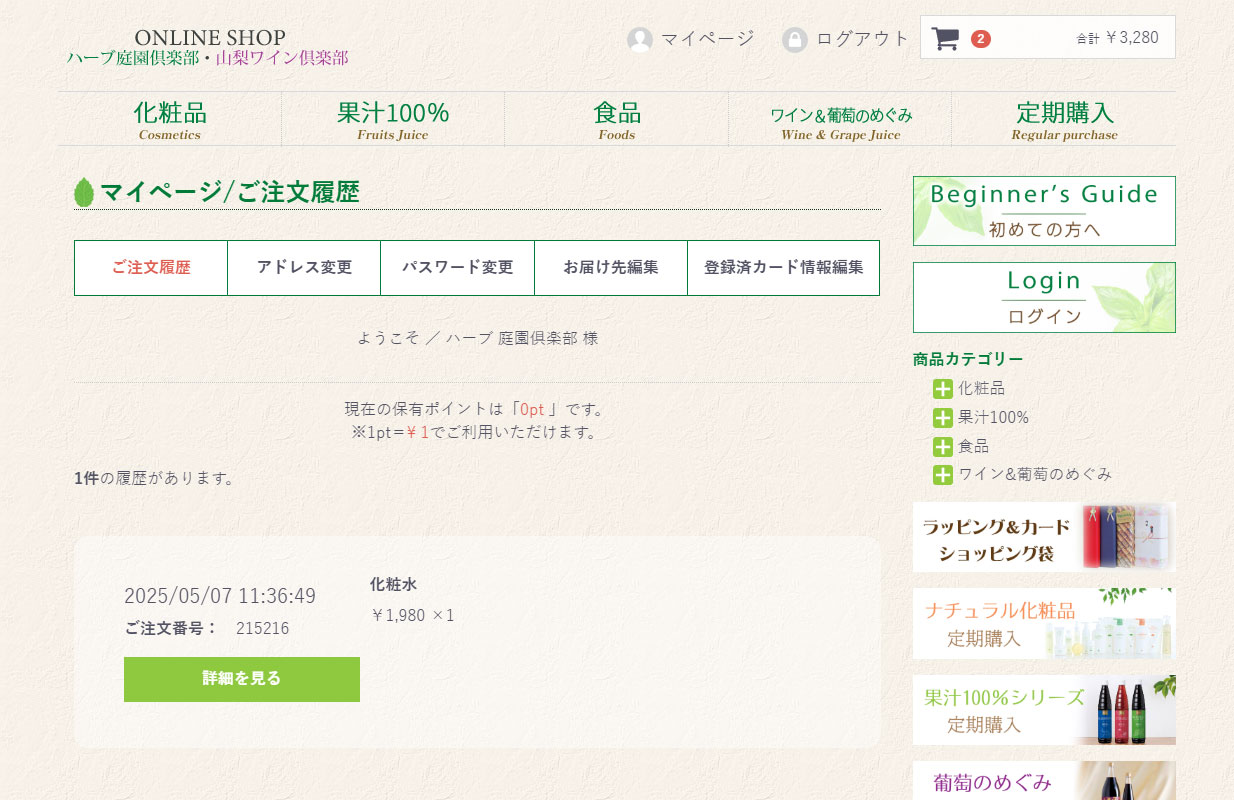Expand the 化粧品 category plus icon
Screen dimensions: 1234x800
click(x=942, y=389)
